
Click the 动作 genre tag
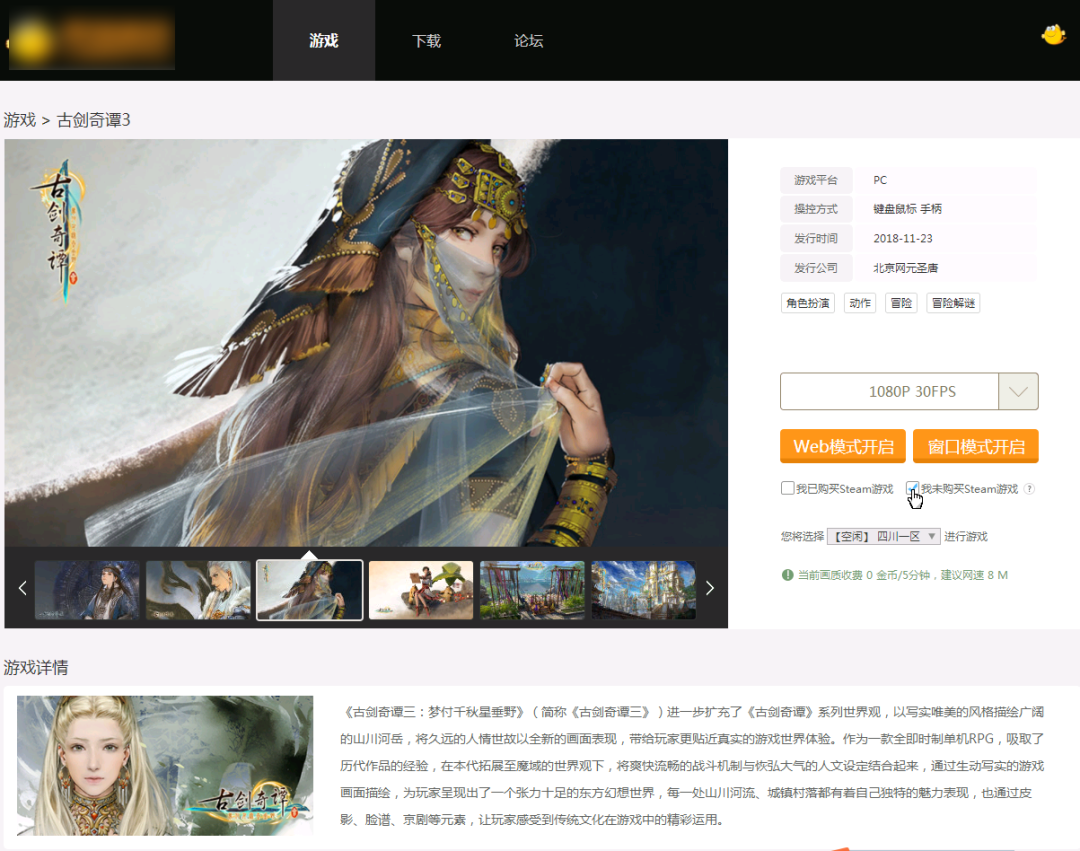click(860, 303)
